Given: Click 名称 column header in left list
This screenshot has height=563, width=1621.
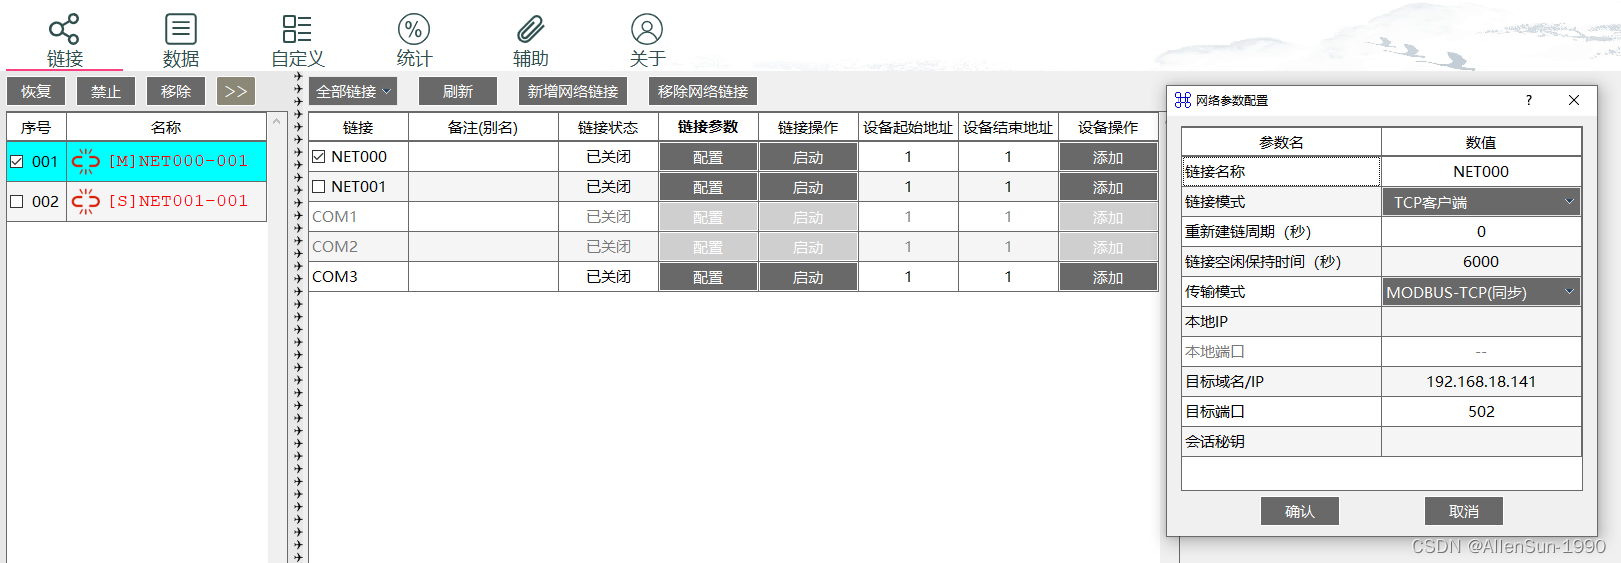Looking at the screenshot, I should pyautogui.click(x=166, y=127).
